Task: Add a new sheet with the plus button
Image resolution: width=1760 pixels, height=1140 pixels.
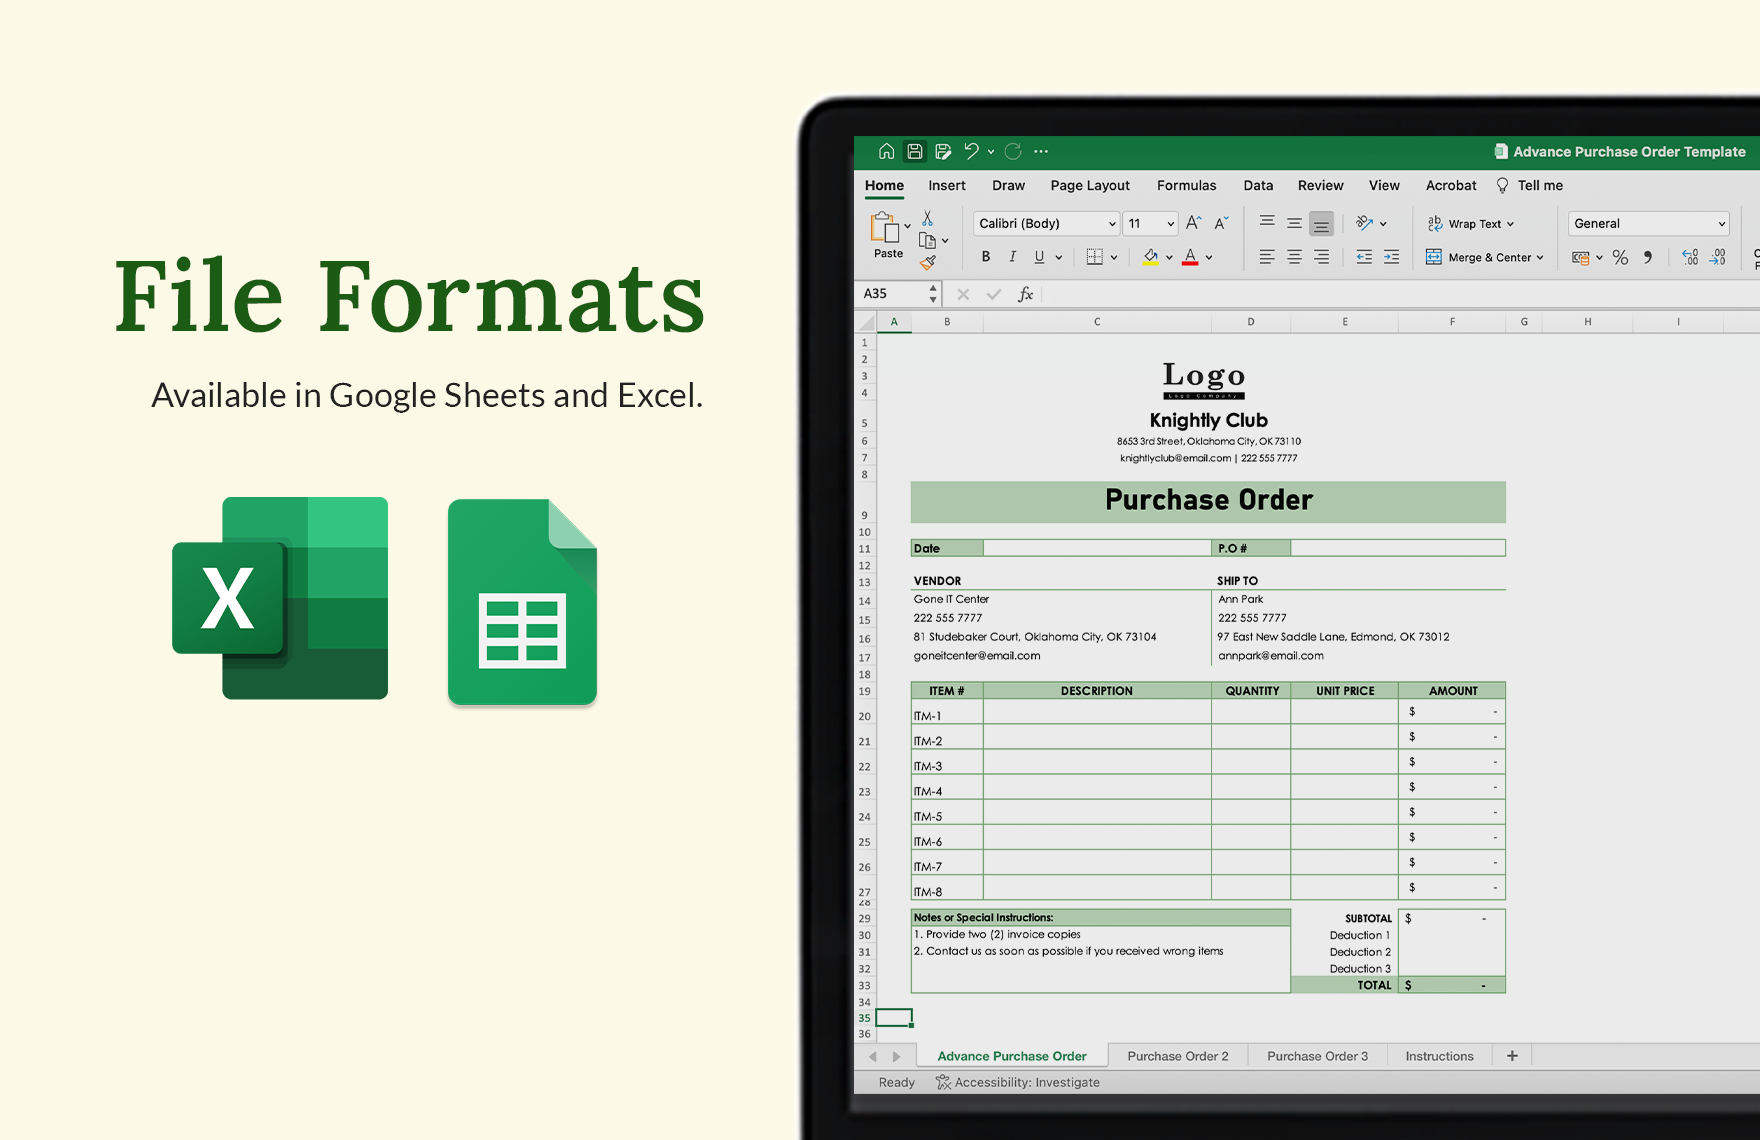Action: [x=1512, y=1055]
